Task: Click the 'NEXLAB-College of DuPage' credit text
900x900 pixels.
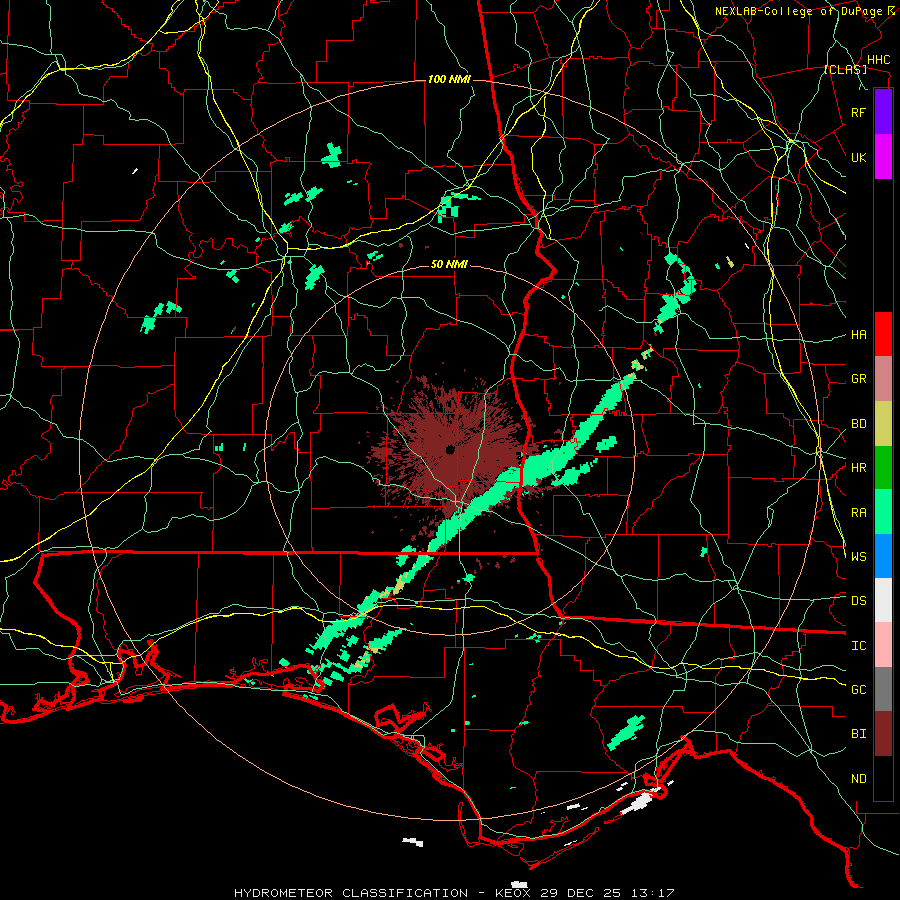Action: (x=798, y=11)
